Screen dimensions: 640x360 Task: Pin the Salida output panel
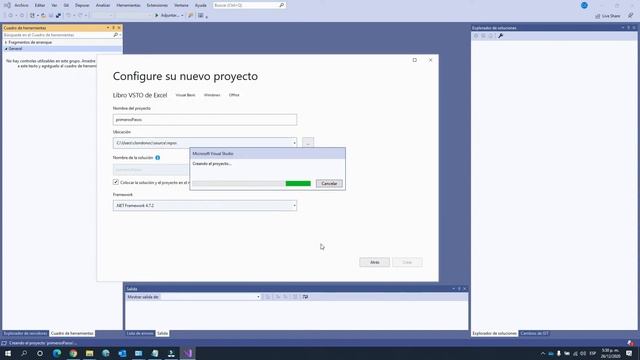tap(459, 289)
